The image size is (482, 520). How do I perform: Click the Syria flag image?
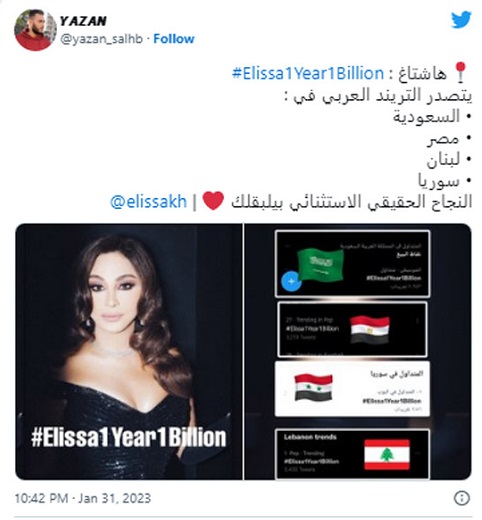coord(313,387)
